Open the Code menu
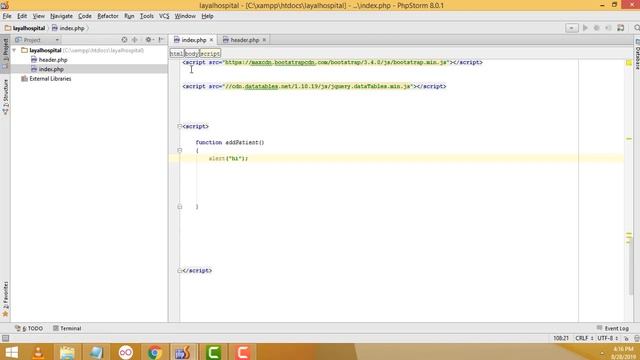The height and width of the screenshot is (360, 640). click(85, 16)
